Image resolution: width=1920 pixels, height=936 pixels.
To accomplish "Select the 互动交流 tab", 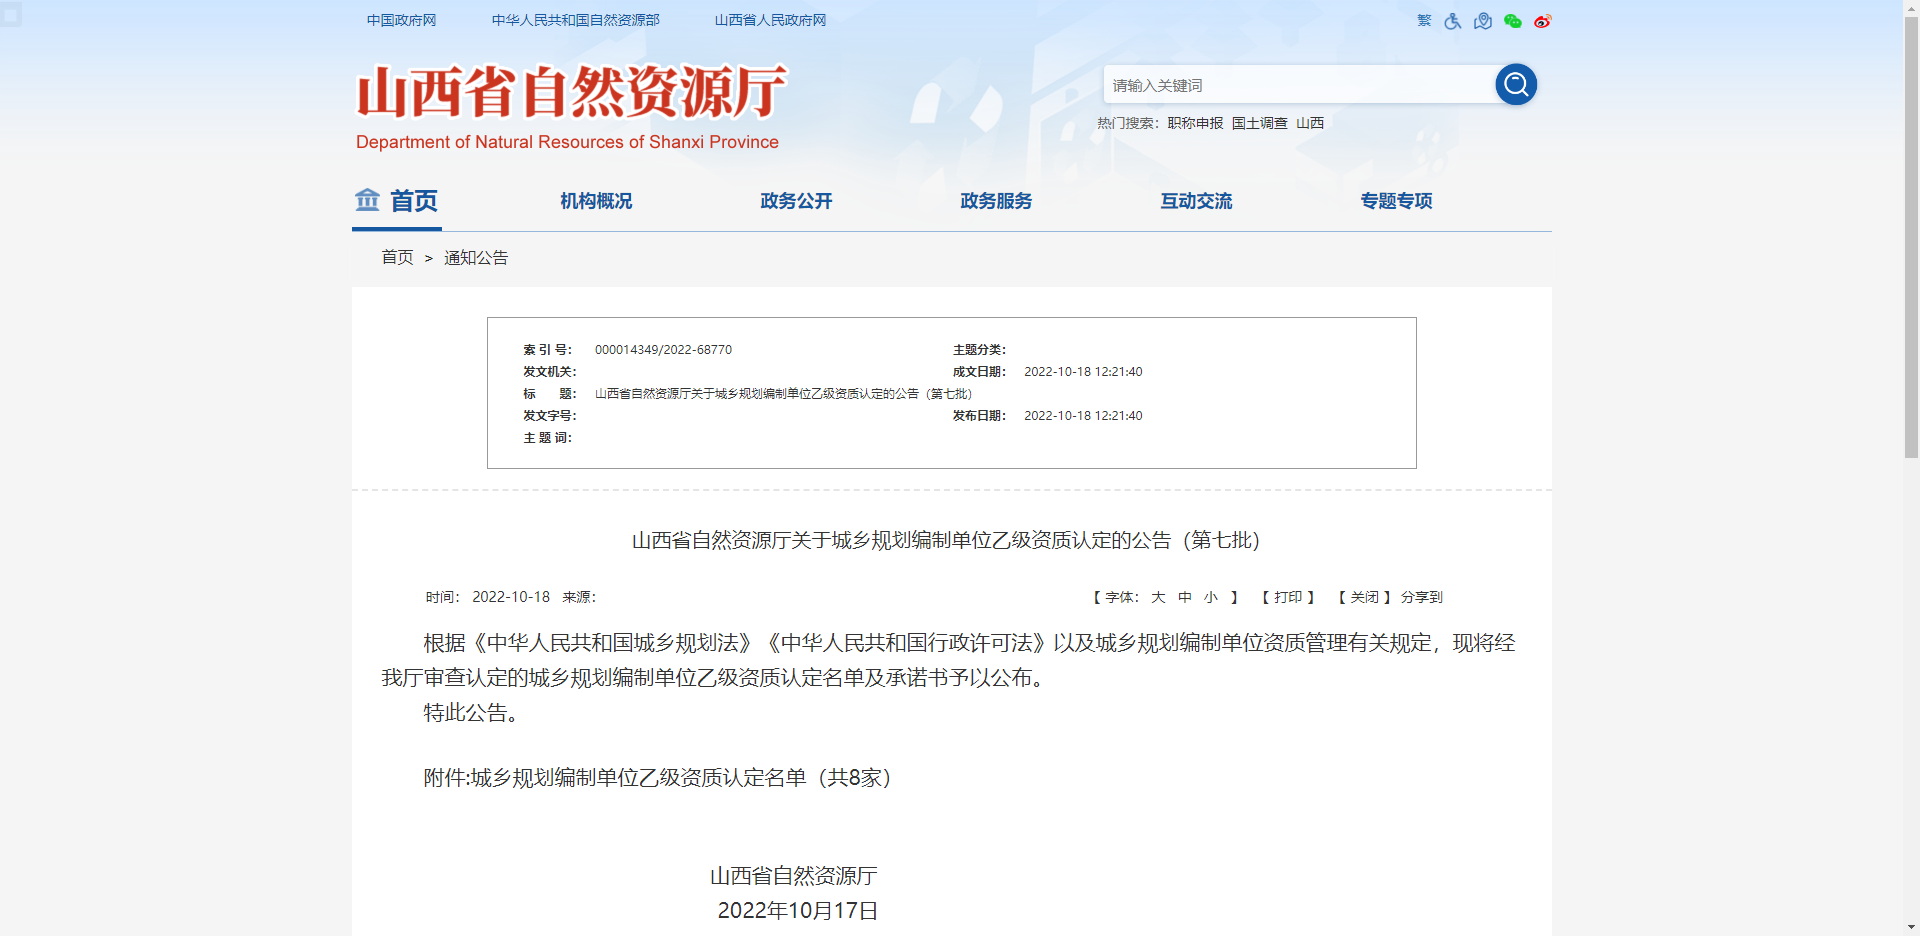I will [x=1196, y=201].
